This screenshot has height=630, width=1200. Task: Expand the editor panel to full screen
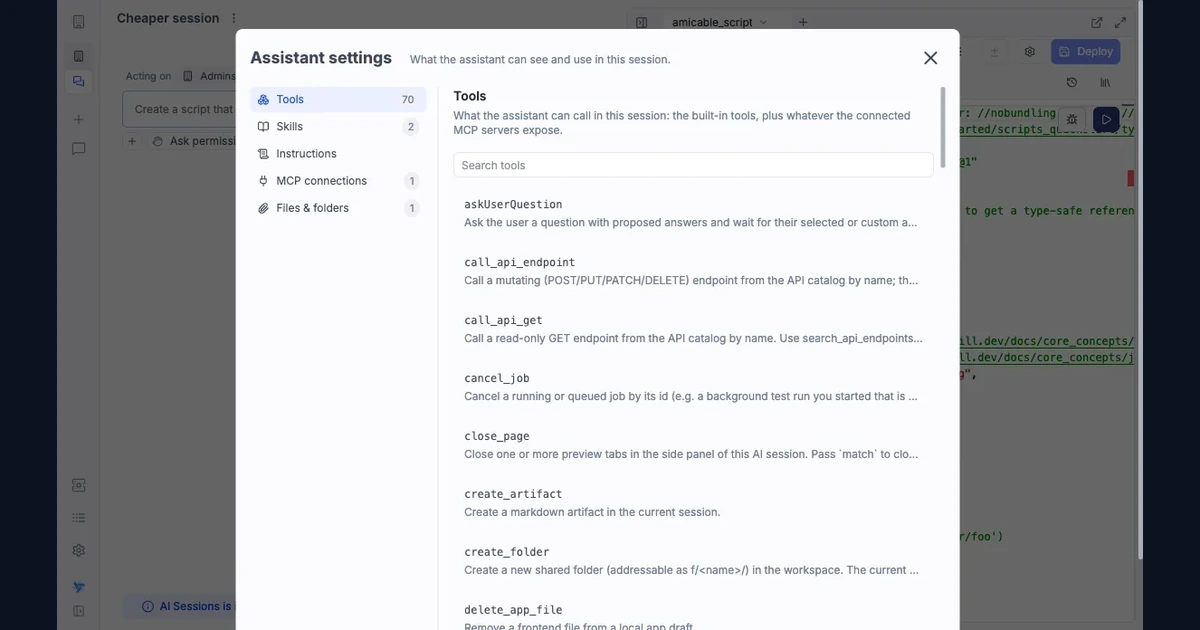pos(1120,22)
